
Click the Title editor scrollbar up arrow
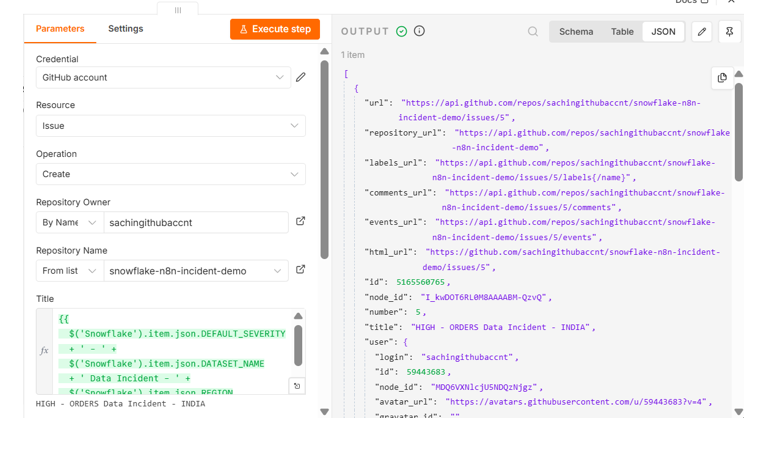click(298, 316)
